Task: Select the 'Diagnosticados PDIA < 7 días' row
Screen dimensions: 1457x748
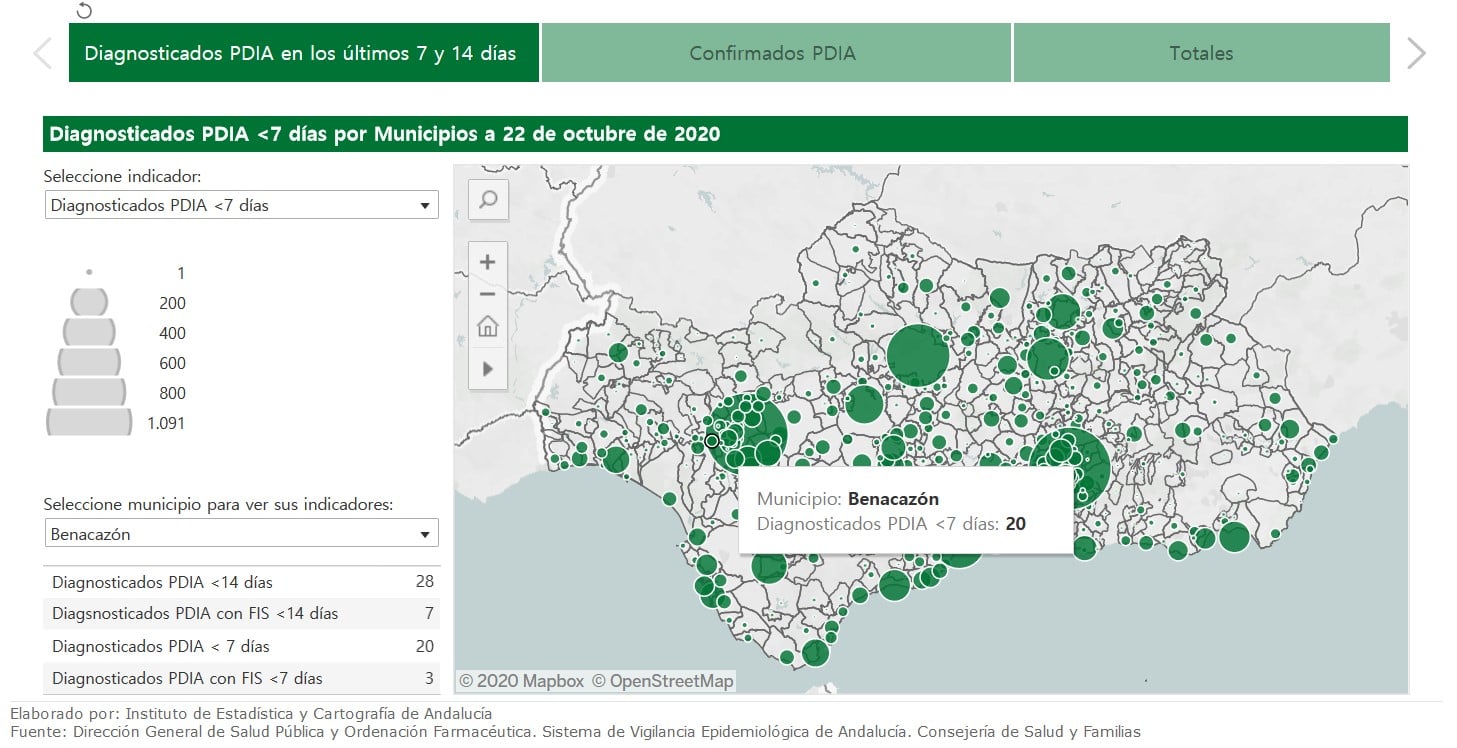Action: 241,646
